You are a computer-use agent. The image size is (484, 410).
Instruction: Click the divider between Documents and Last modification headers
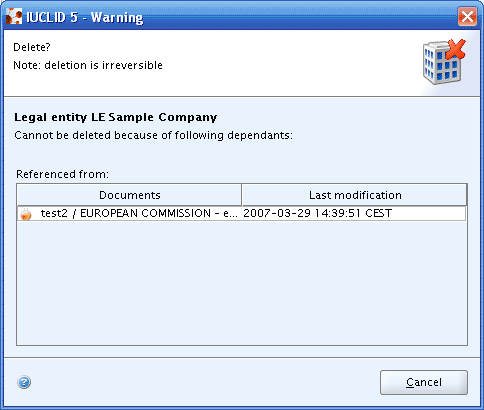pos(242,195)
